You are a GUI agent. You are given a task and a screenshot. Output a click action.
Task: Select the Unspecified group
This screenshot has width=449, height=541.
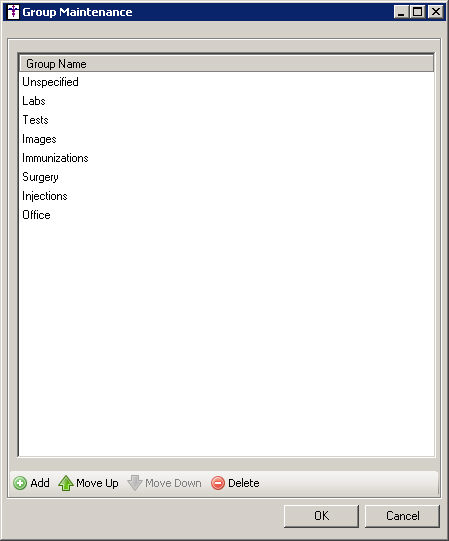coord(226,82)
